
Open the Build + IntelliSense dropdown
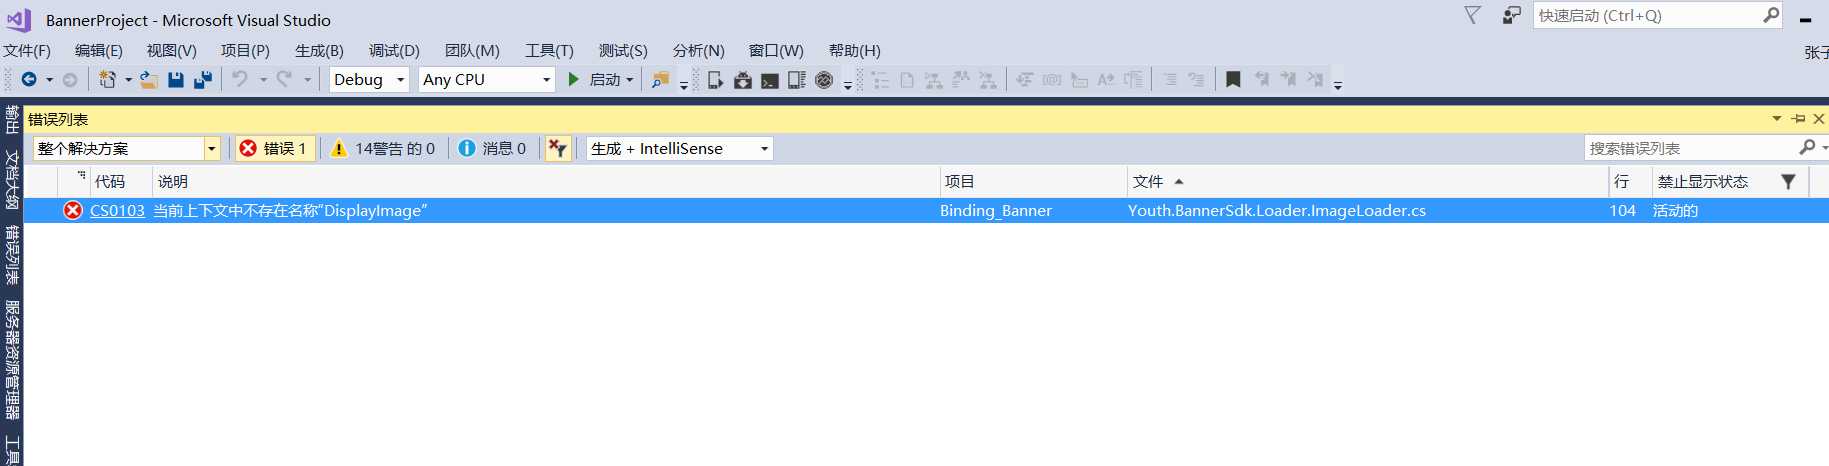coord(679,148)
